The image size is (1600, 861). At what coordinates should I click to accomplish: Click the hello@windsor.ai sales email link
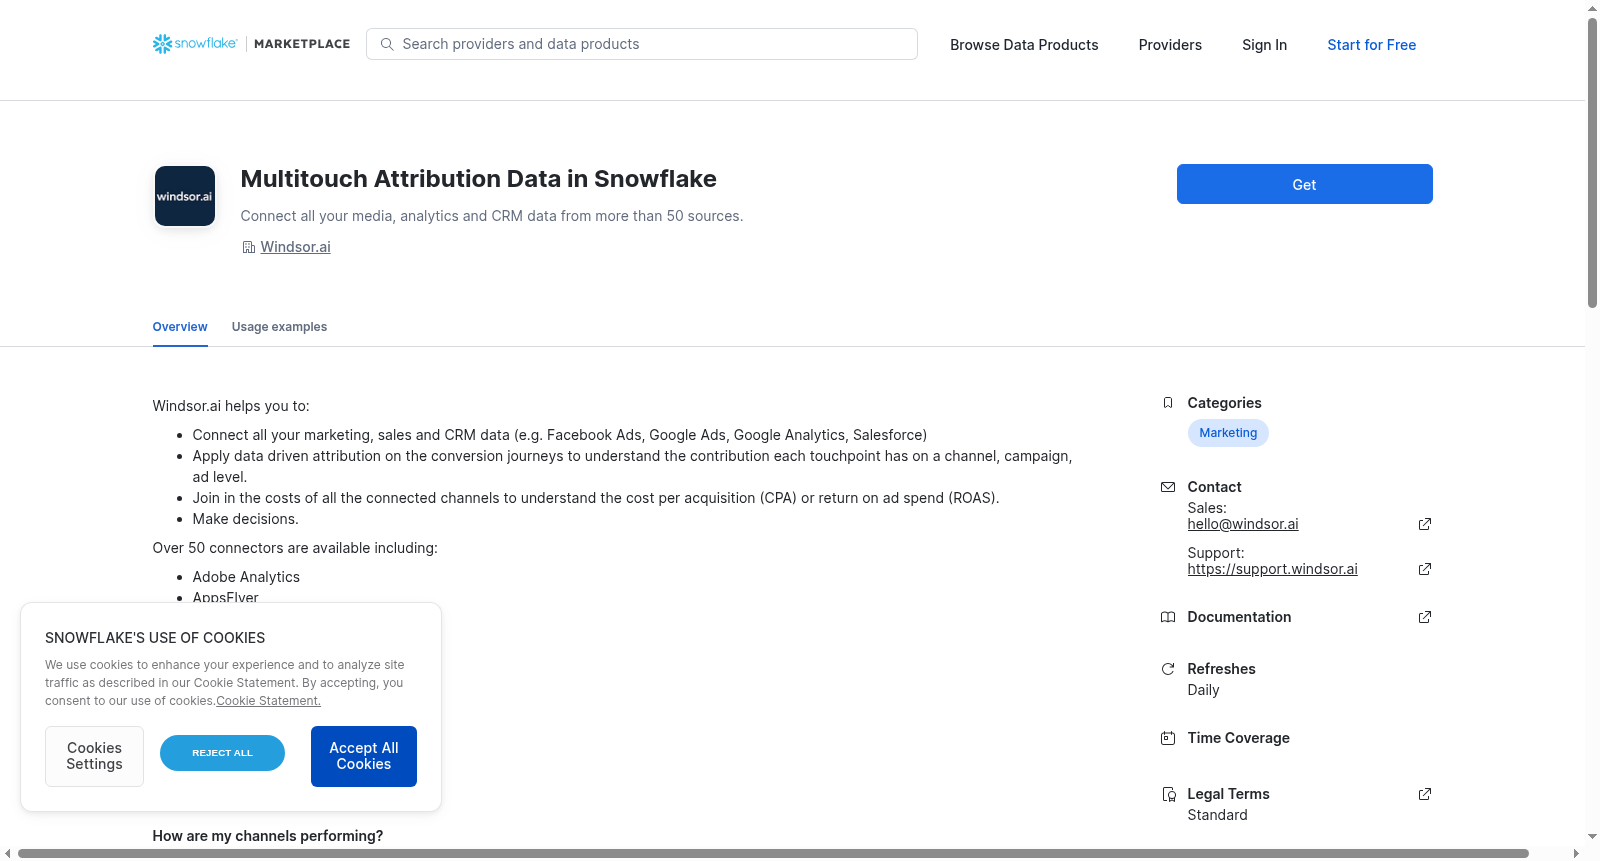[x=1243, y=524]
